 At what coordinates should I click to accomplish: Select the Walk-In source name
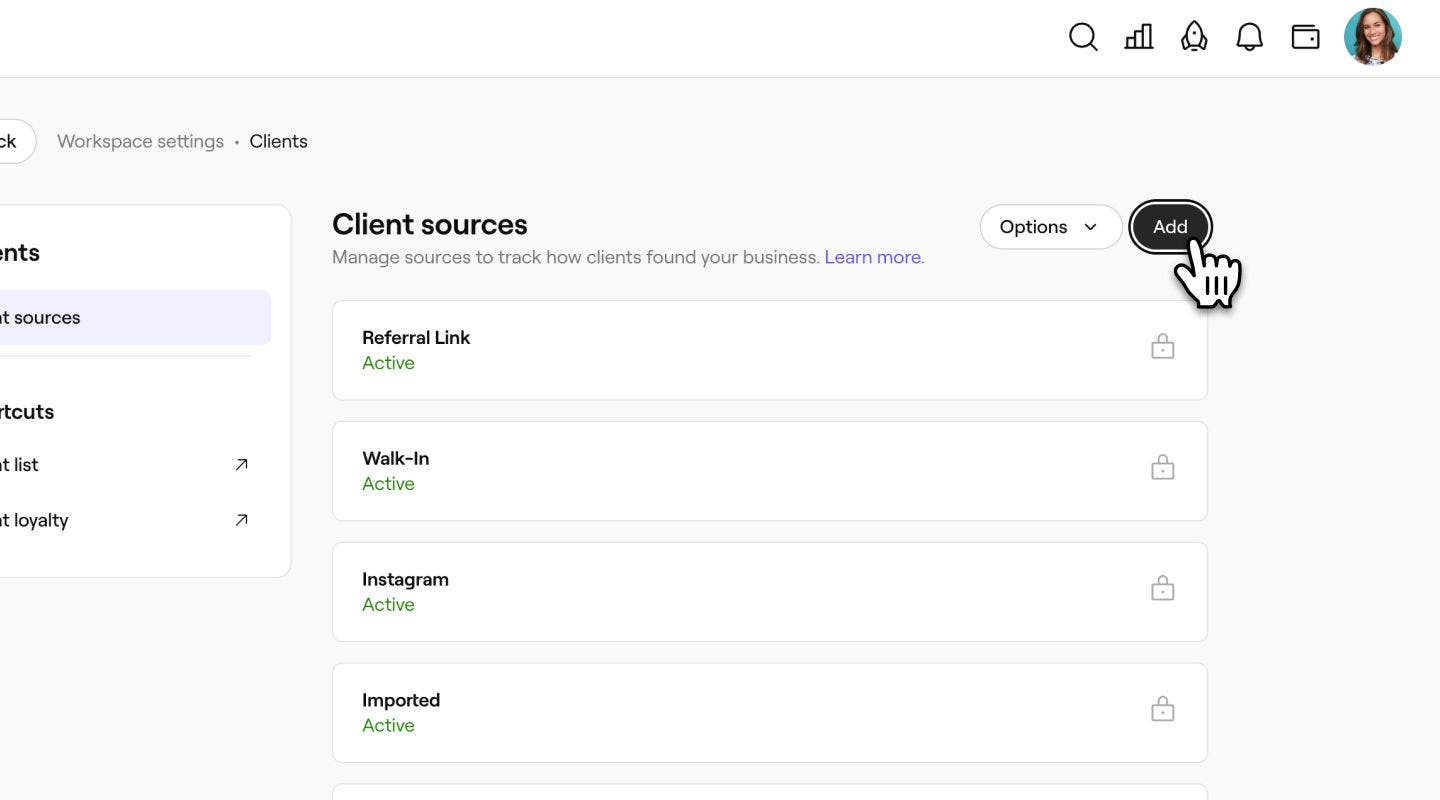point(395,458)
